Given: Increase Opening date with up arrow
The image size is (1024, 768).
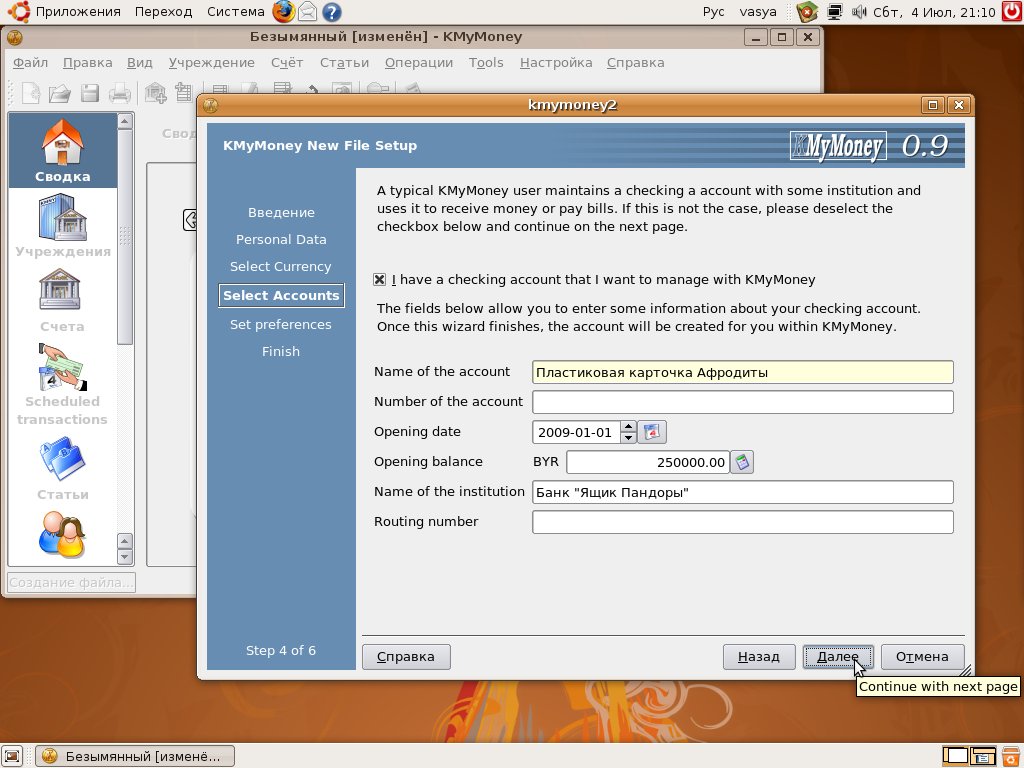Looking at the screenshot, I should pyautogui.click(x=628, y=427).
